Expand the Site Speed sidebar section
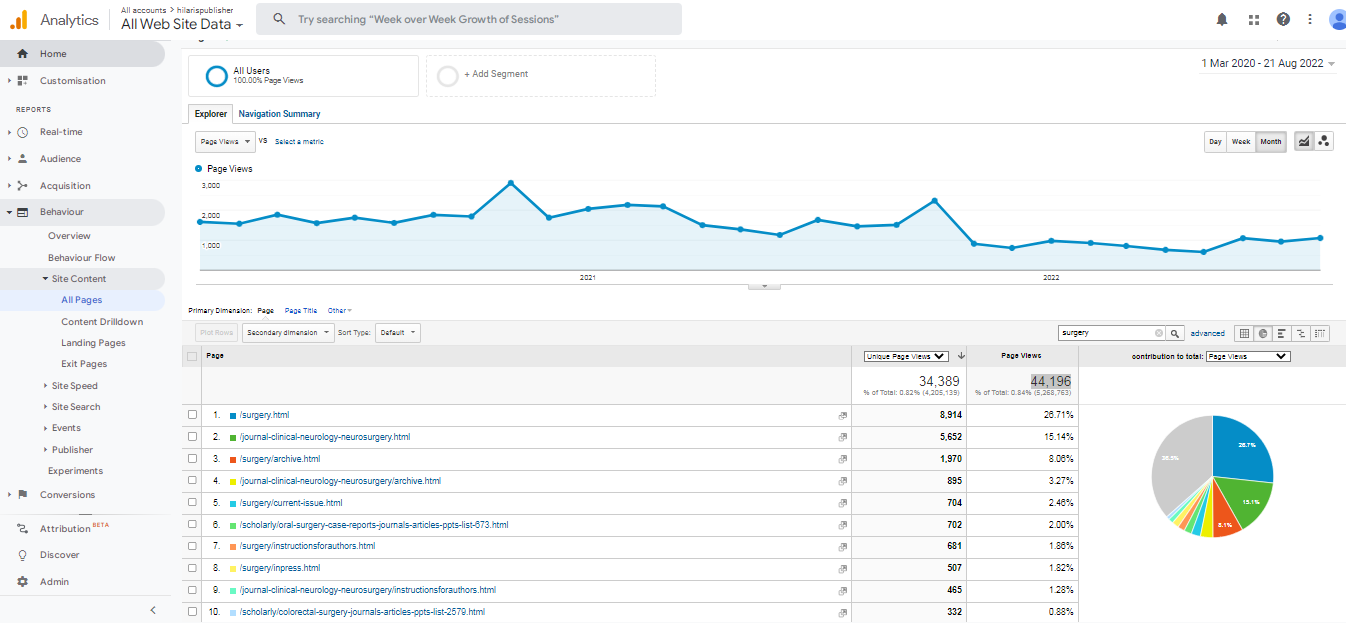 coord(74,386)
